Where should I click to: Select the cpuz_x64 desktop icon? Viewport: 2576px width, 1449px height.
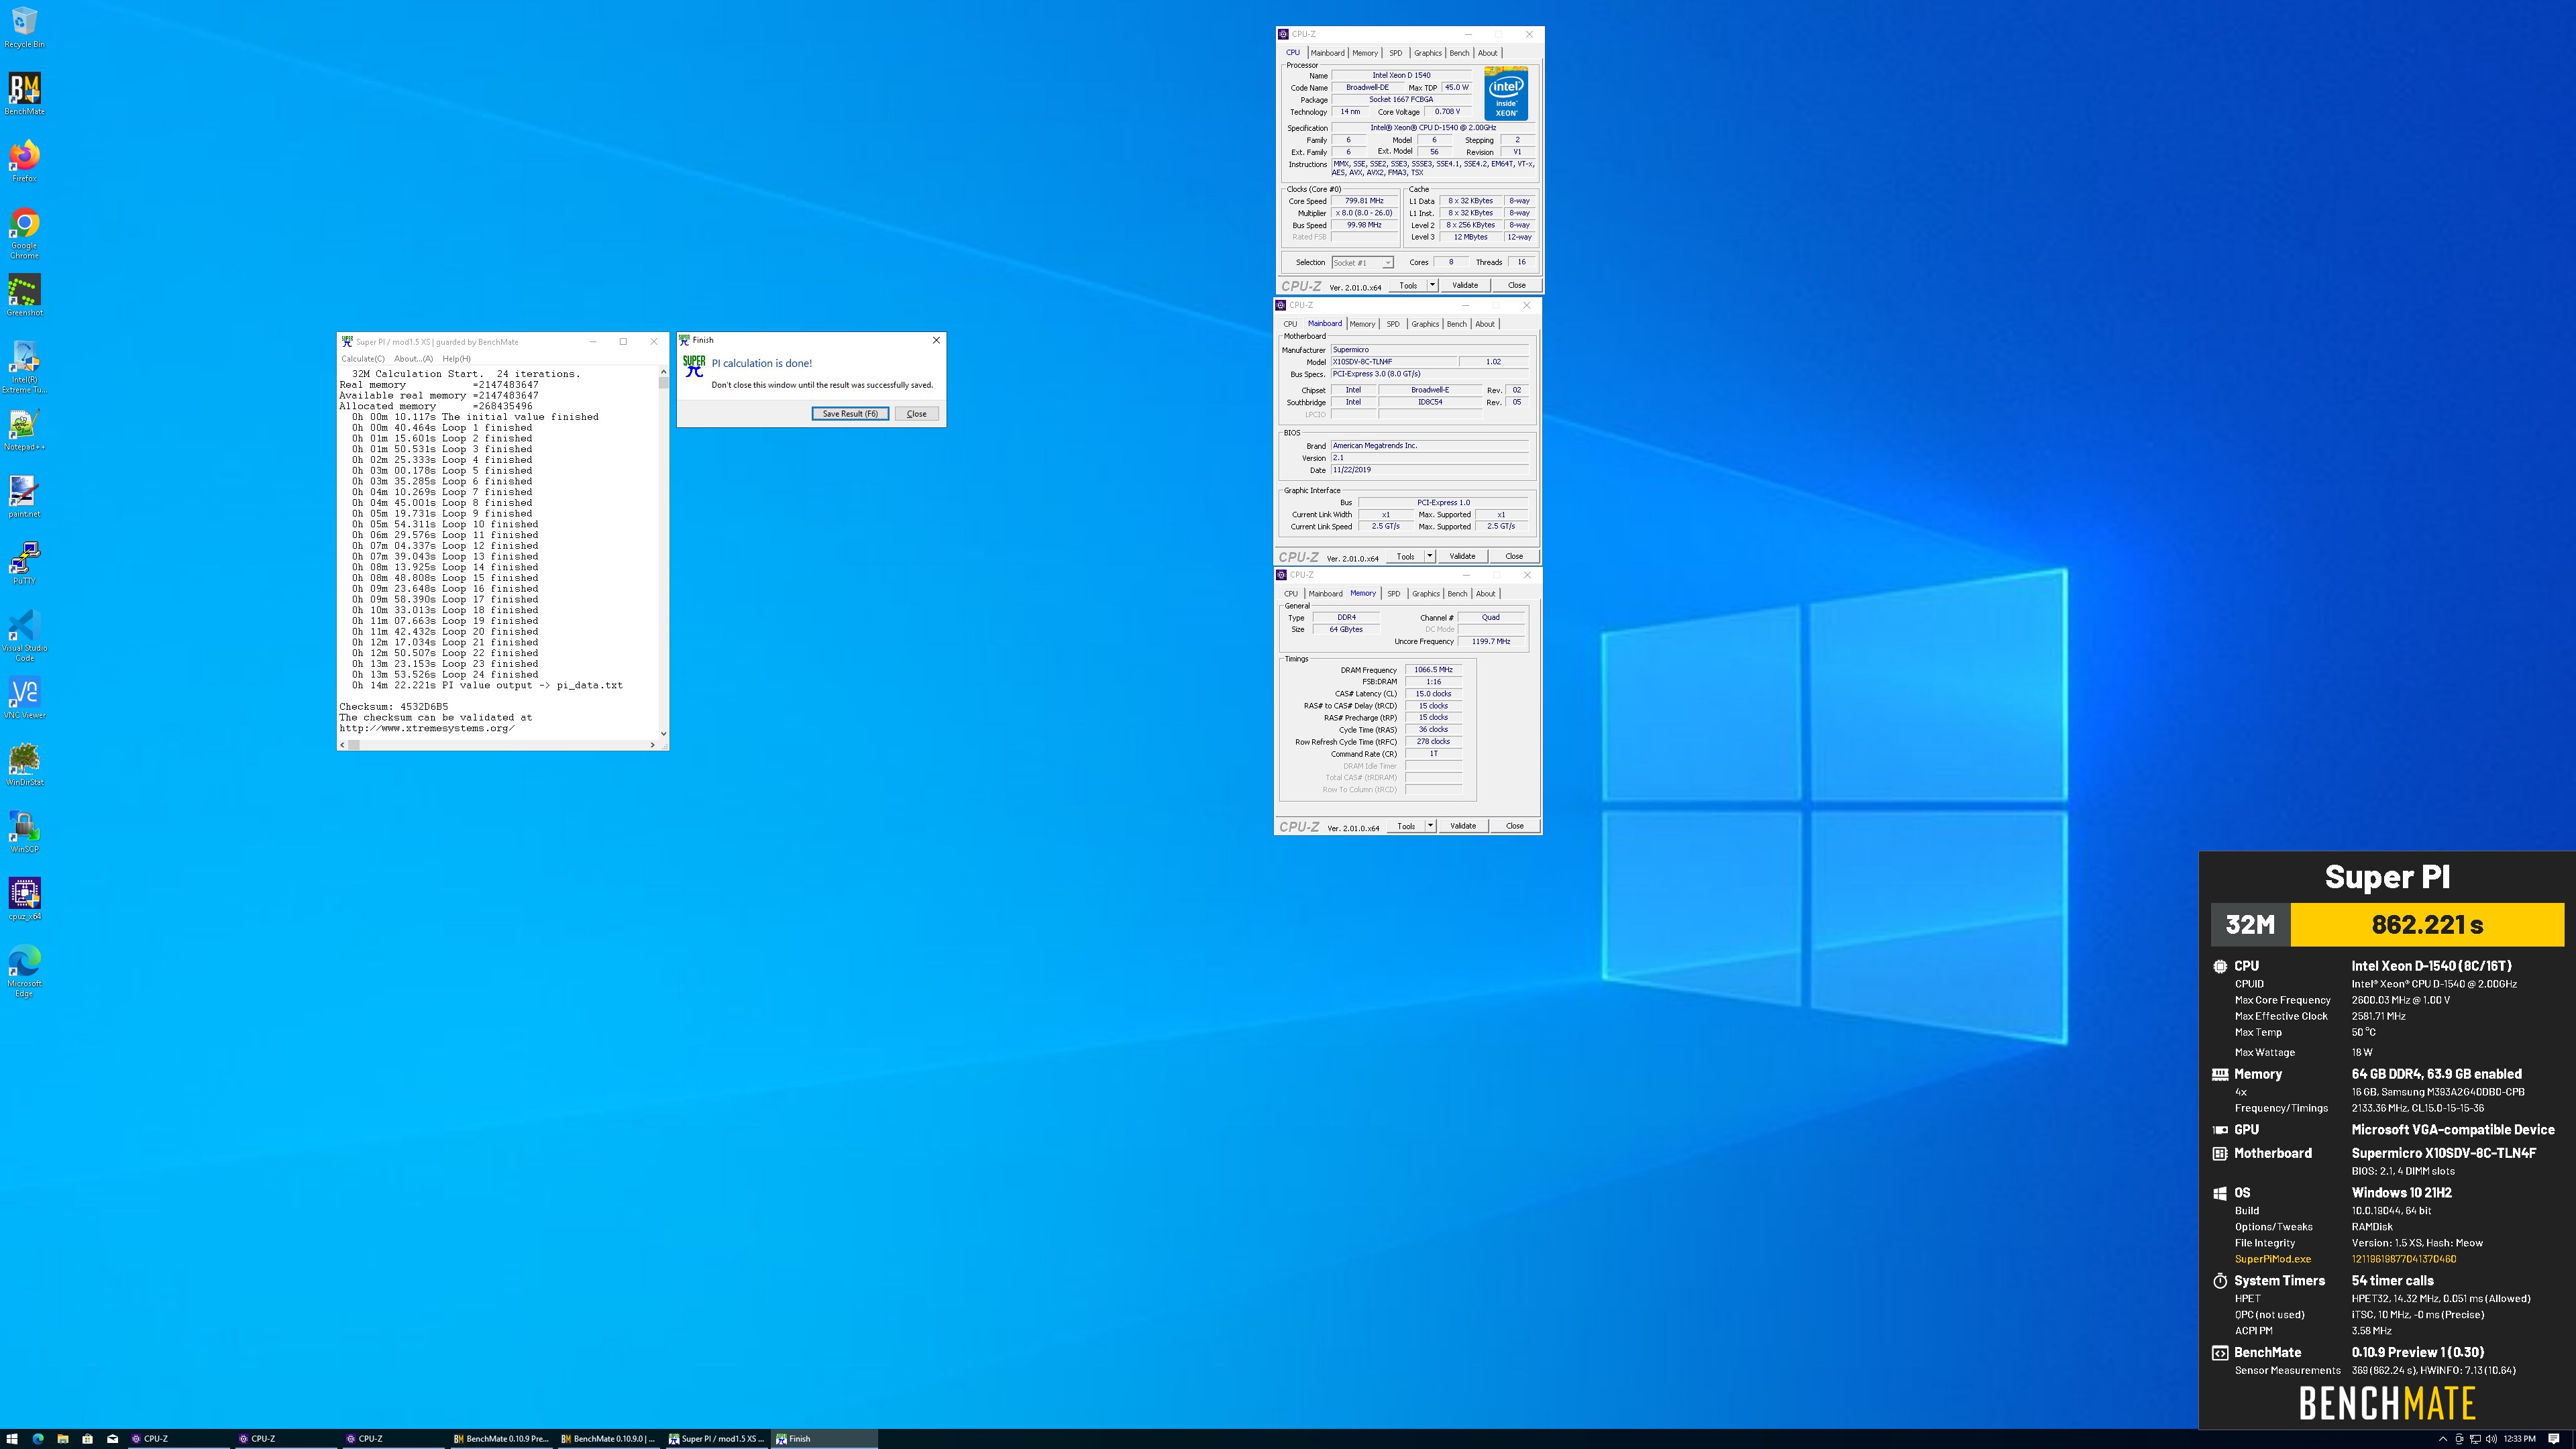pos(24,898)
